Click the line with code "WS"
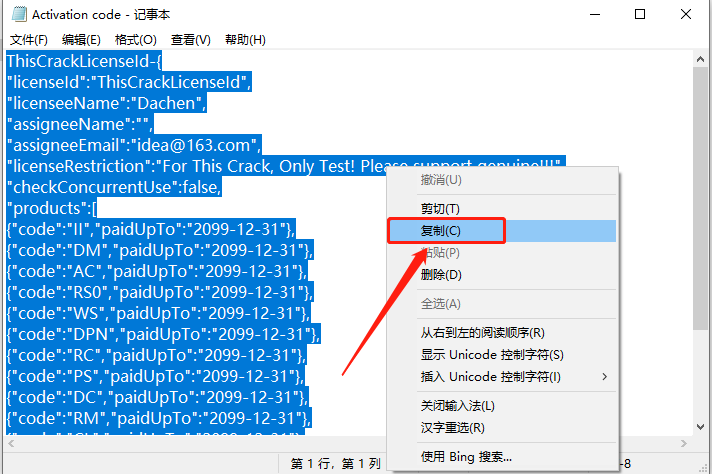This screenshot has width=712, height=474. (x=158, y=313)
